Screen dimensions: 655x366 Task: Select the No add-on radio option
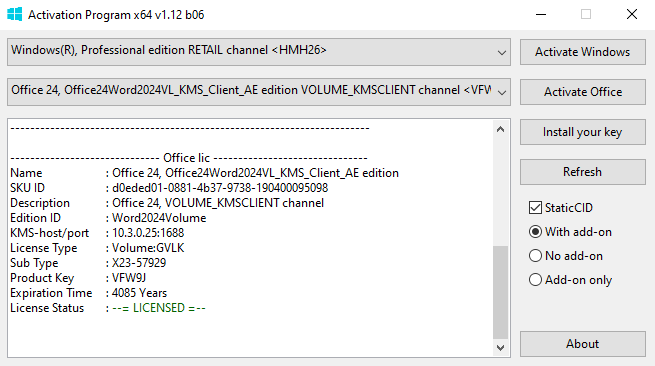pyautogui.click(x=535, y=256)
